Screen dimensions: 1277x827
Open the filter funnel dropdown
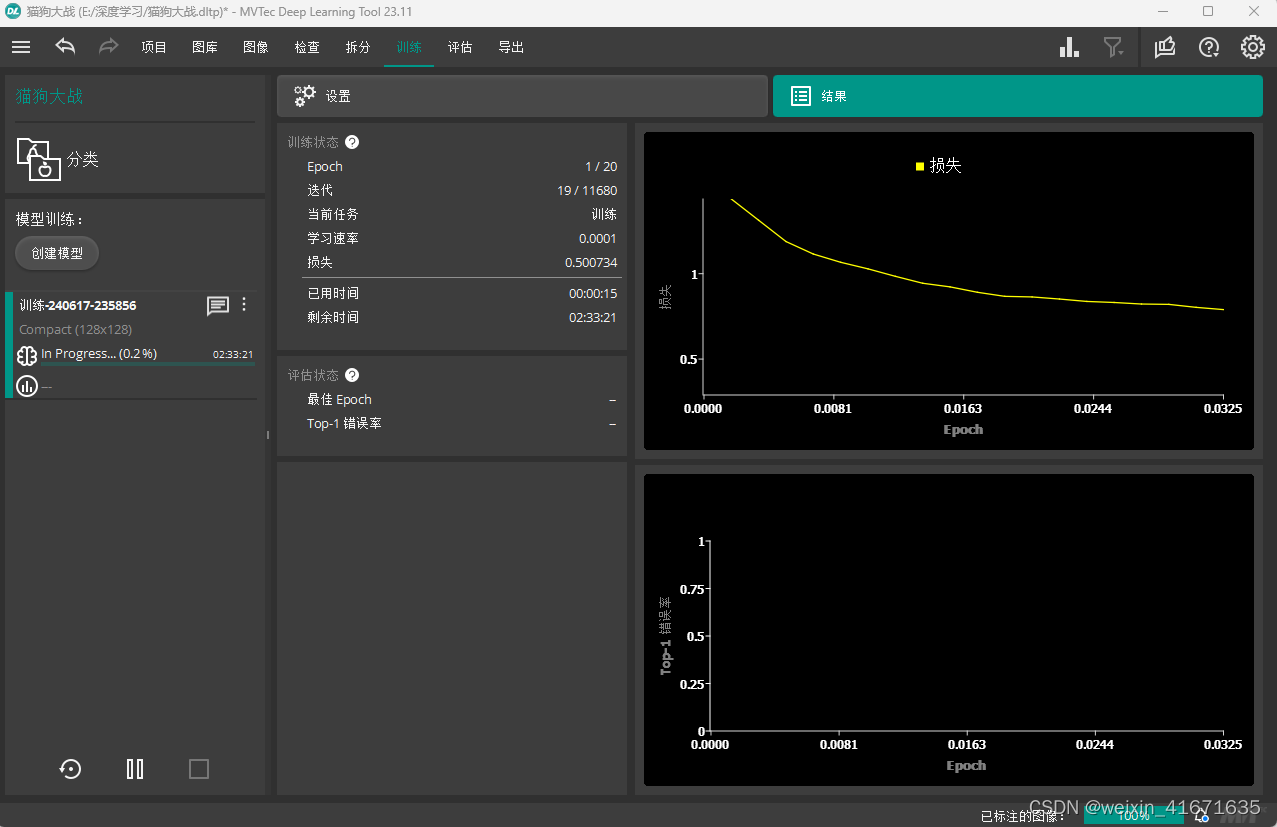pos(1113,47)
